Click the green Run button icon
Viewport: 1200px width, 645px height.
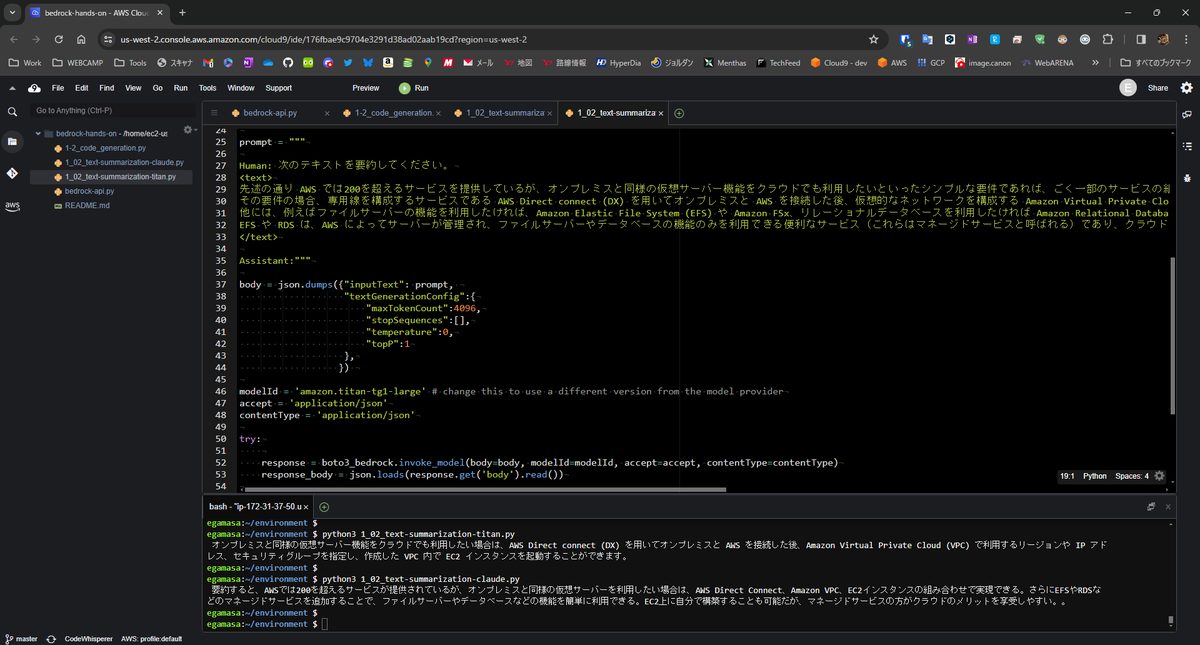[x=404, y=88]
